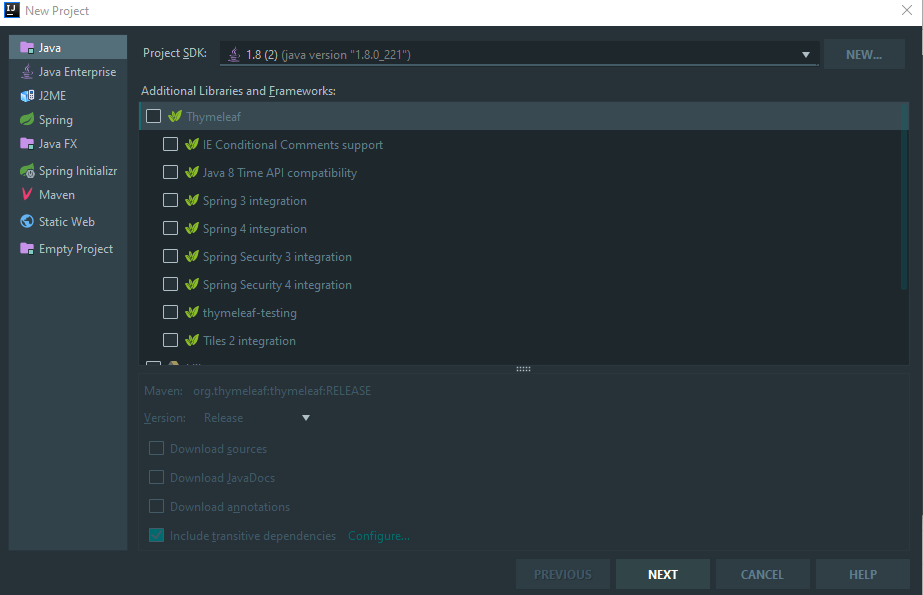
Task: Click the IntelliJ IDEA logo in title bar
Action: 12,11
